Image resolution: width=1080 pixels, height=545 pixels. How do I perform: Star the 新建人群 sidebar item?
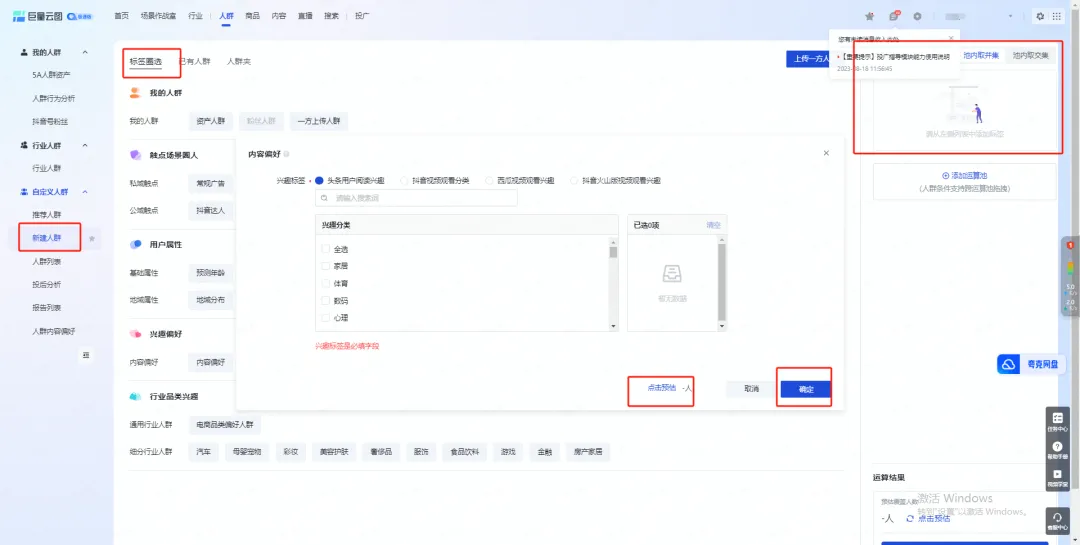coord(92,239)
